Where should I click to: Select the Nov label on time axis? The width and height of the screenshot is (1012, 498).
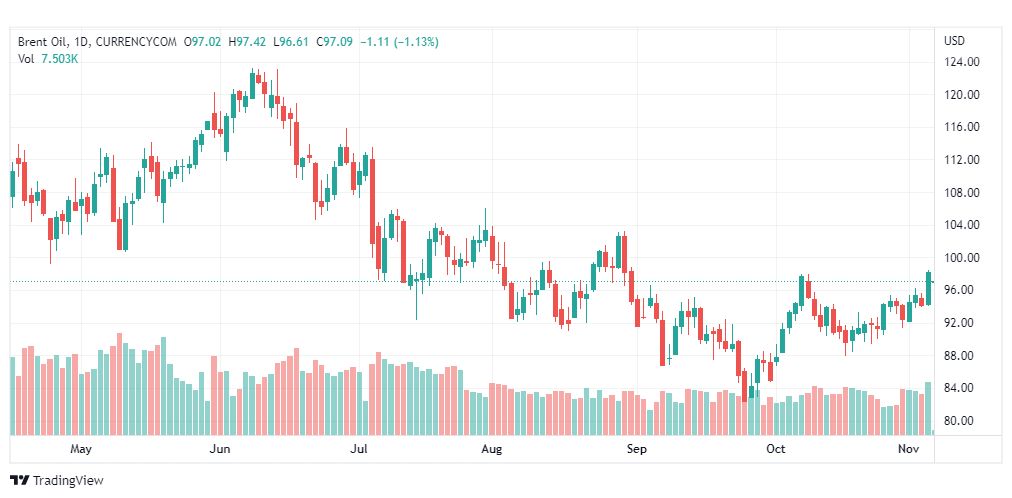[x=908, y=450]
